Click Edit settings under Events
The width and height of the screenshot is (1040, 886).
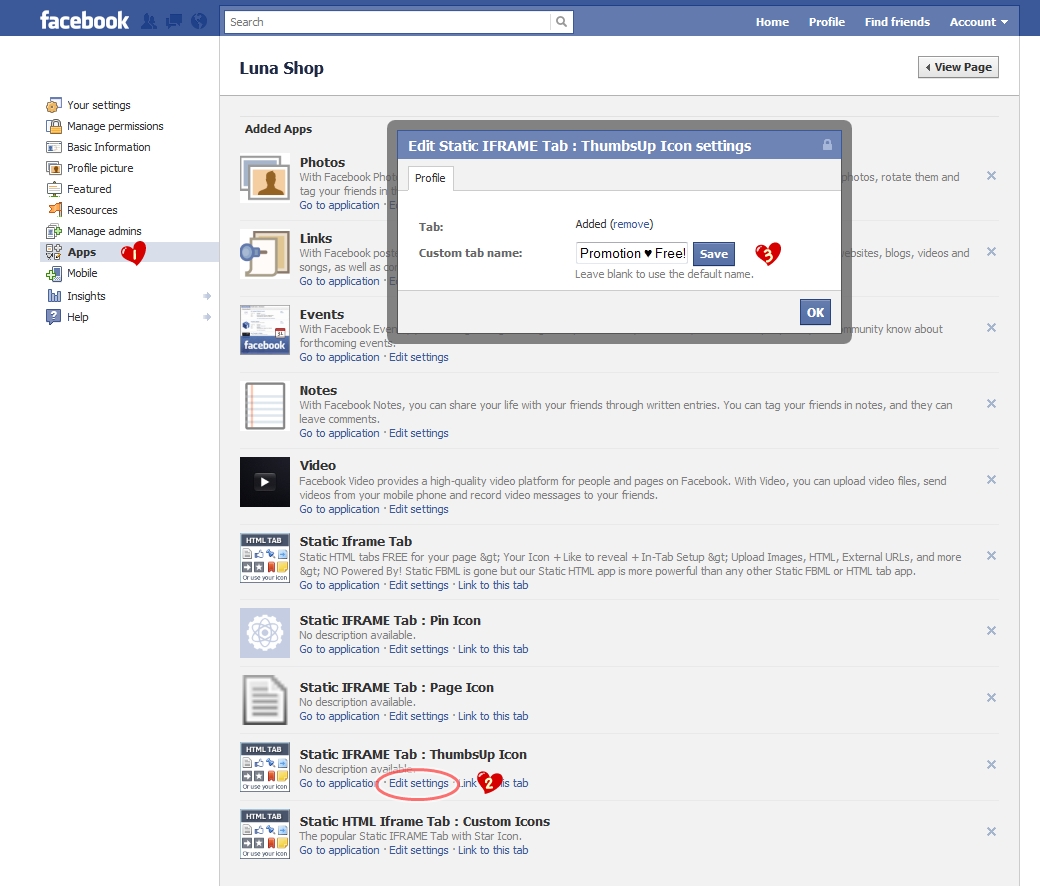[x=419, y=357]
